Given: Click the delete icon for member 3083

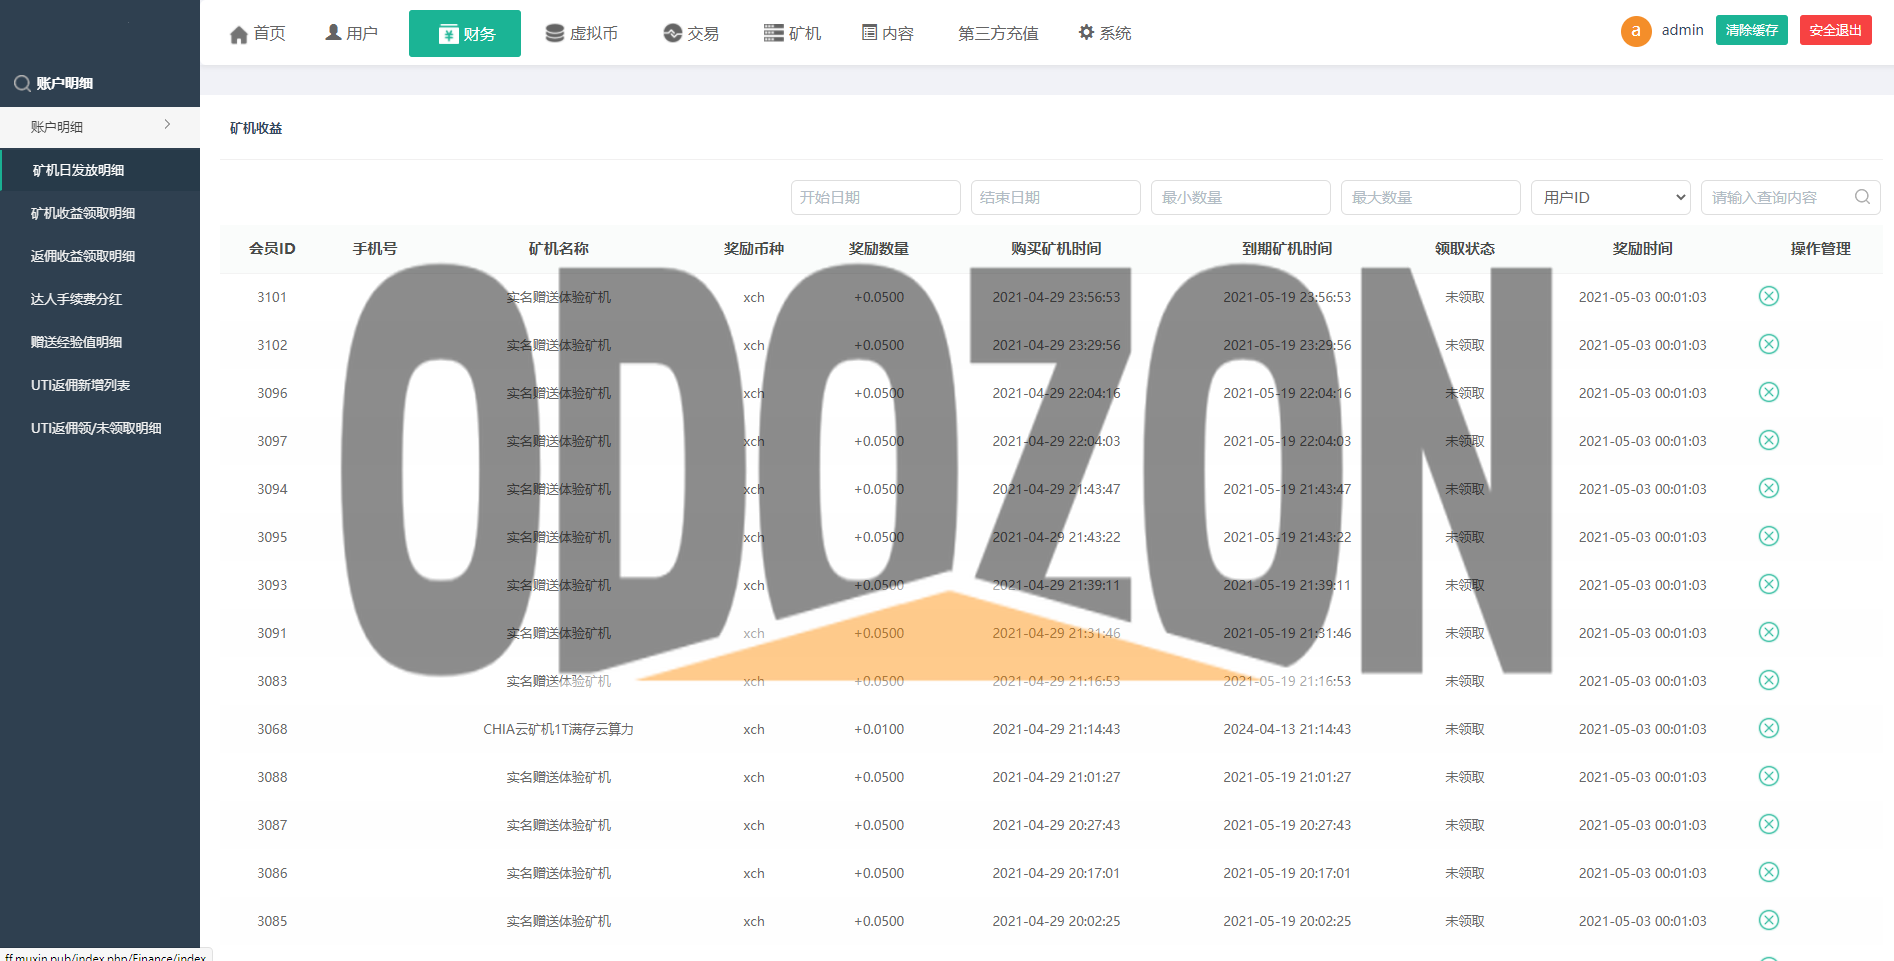Looking at the screenshot, I should click(x=1768, y=680).
